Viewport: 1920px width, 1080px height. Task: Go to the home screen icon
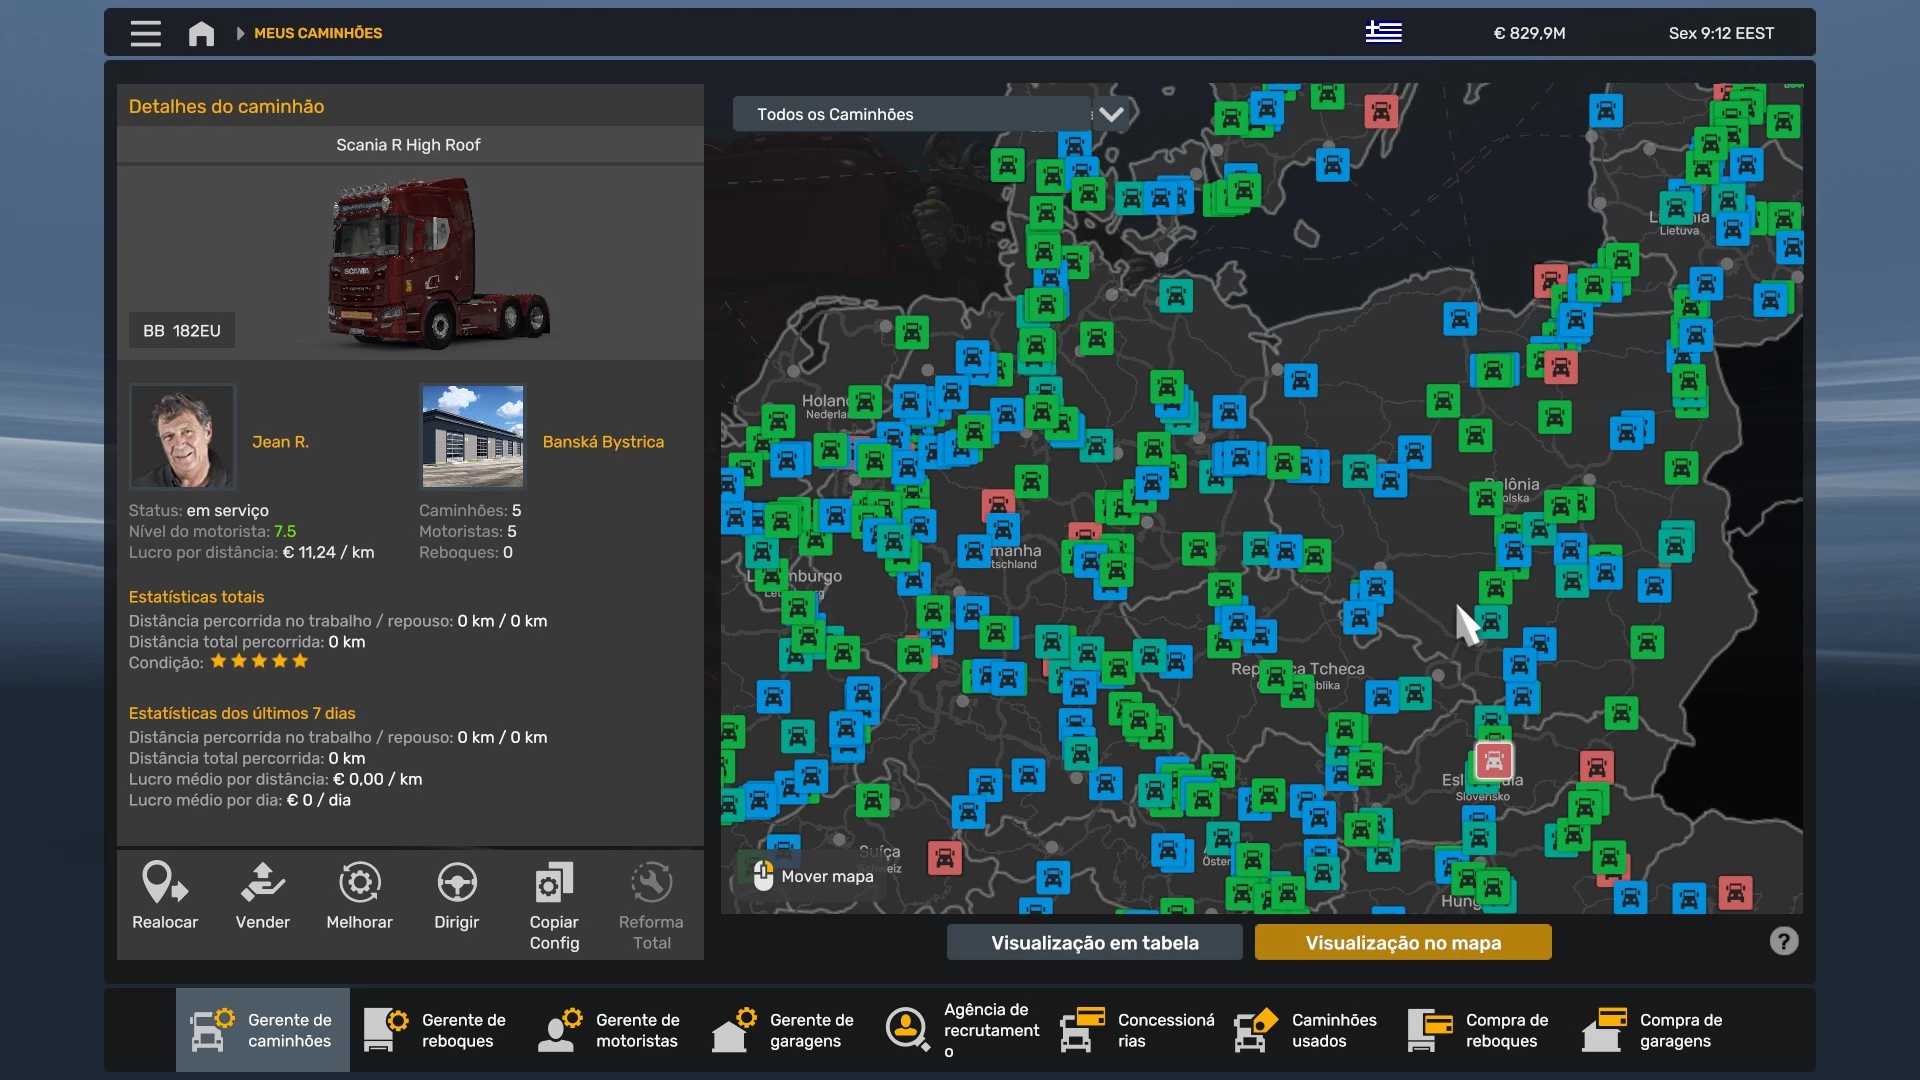[x=201, y=33]
